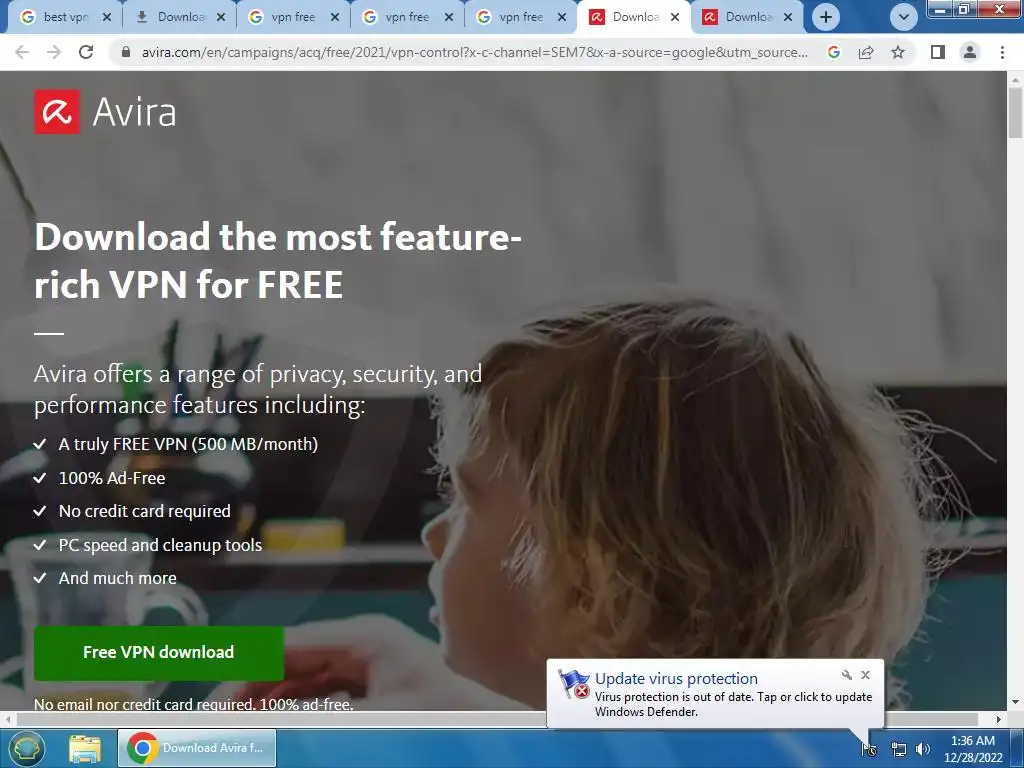The height and width of the screenshot is (768, 1024).
Task: Open a new tab
Action: 826,17
